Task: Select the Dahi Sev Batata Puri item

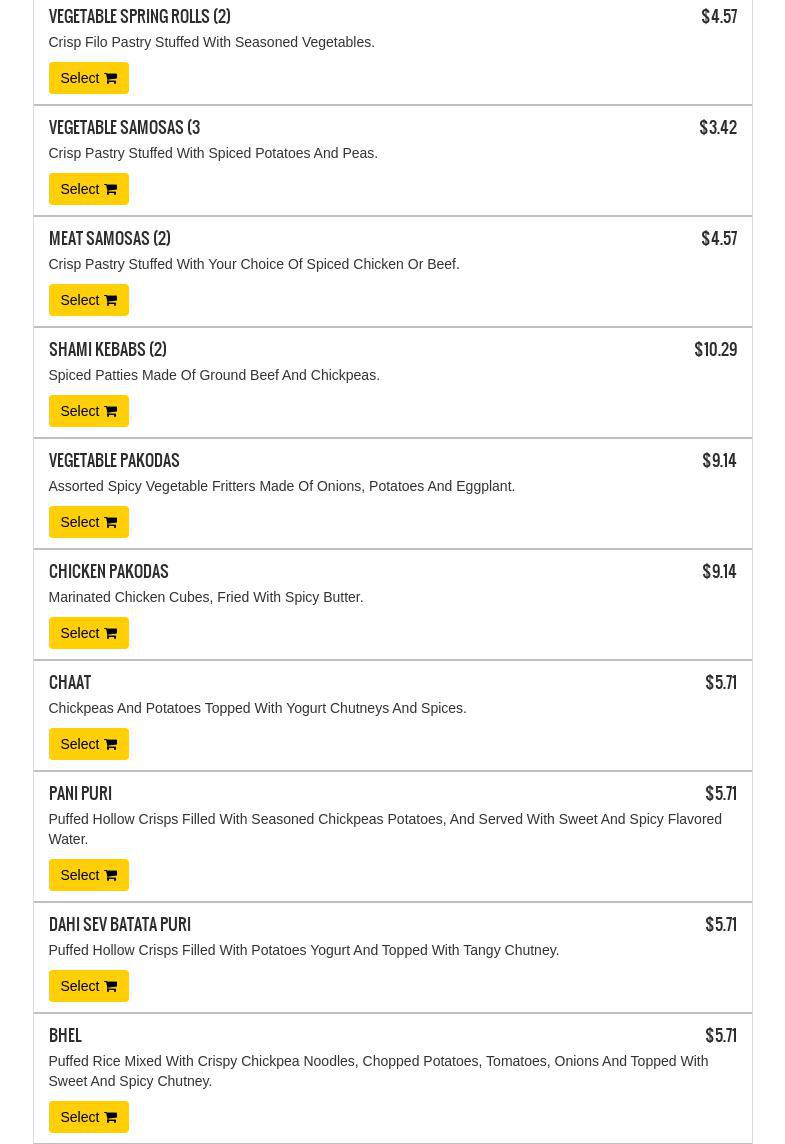Action: [x=88, y=986]
